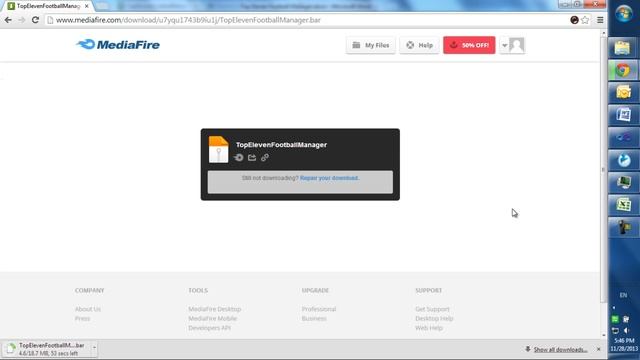Click the TopElevenFootballM...bar download item
The width and height of the screenshot is (640, 360).
click(47, 349)
